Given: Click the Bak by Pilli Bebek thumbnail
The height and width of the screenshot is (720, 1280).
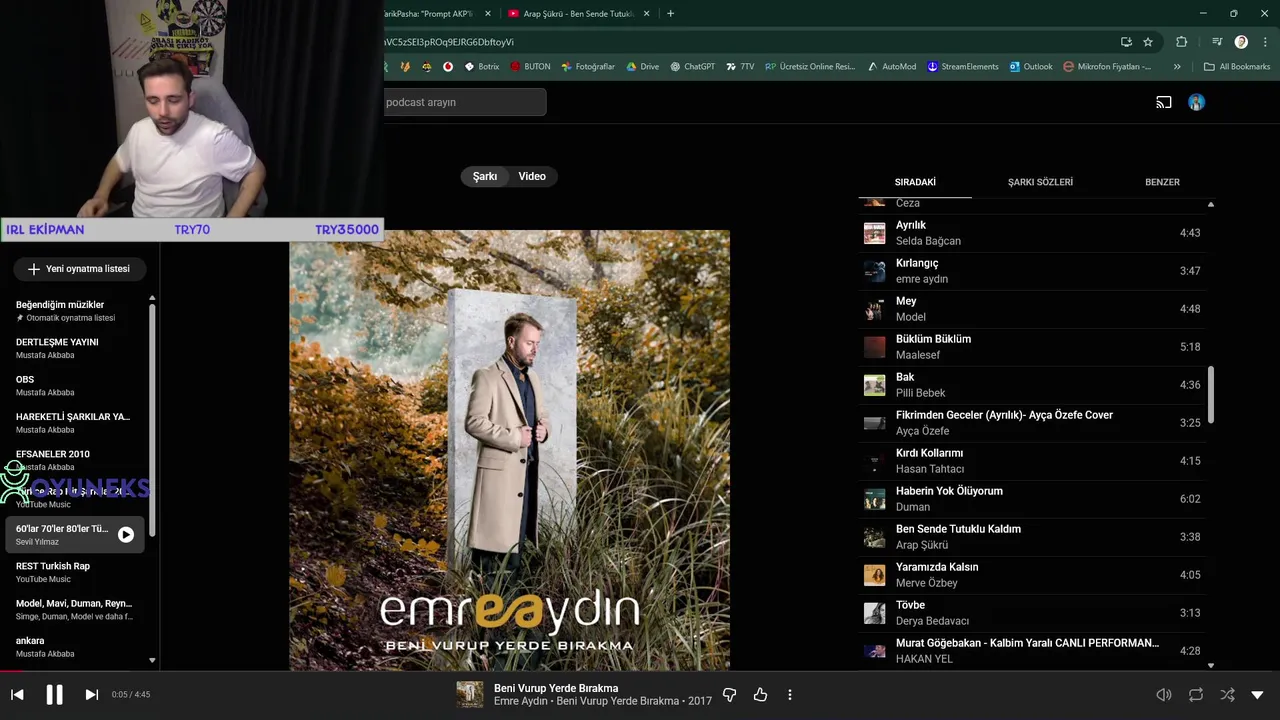Looking at the screenshot, I should click(x=875, y=385).
